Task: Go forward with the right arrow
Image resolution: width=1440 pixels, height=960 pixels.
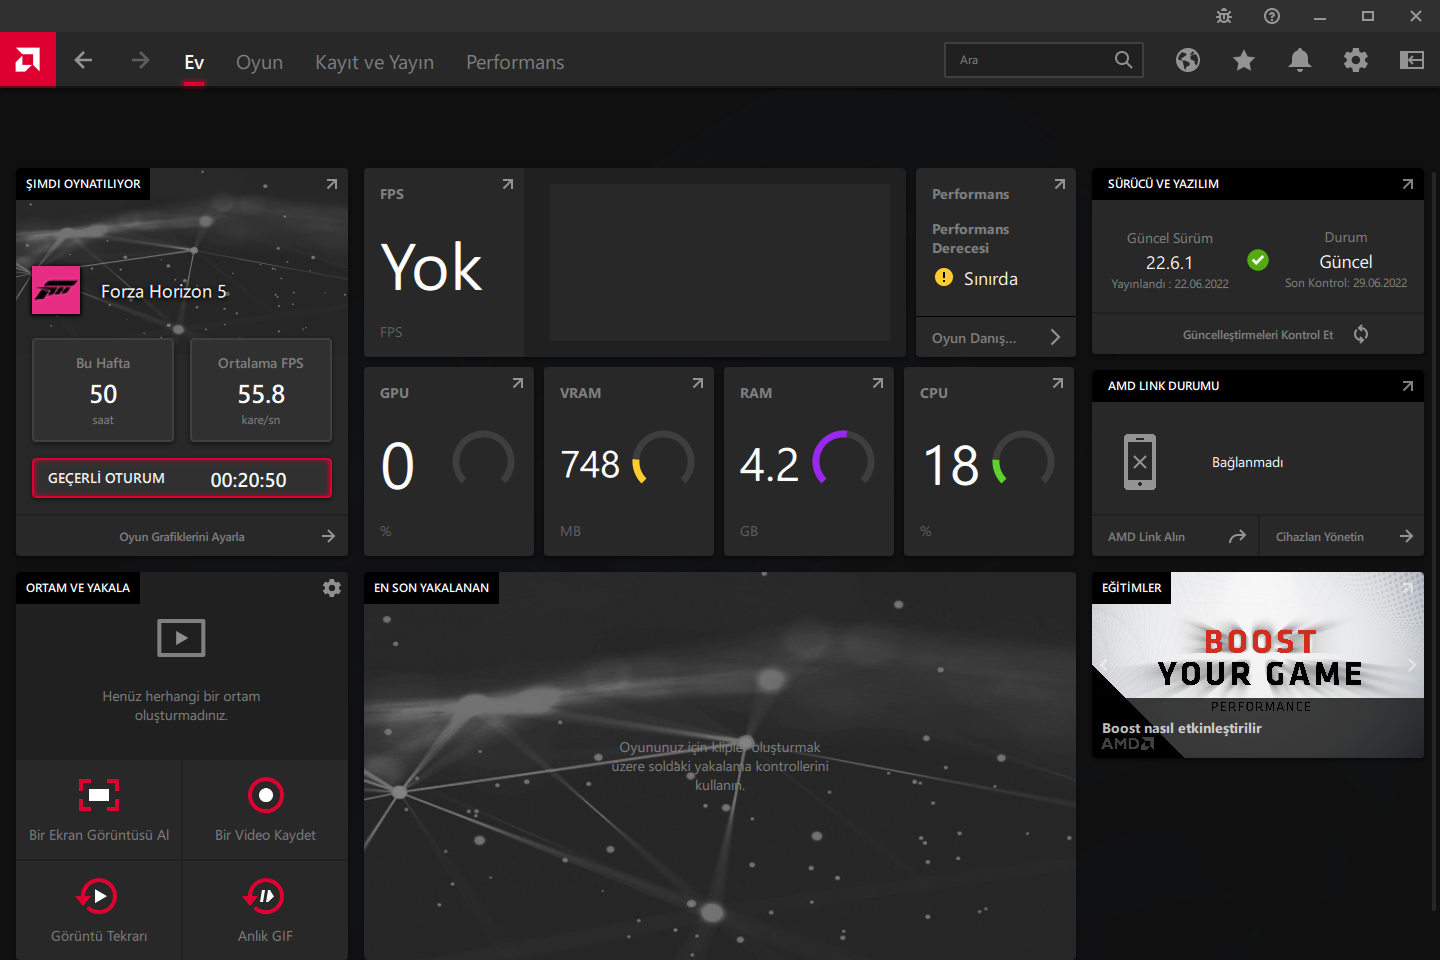Action: 140,60
